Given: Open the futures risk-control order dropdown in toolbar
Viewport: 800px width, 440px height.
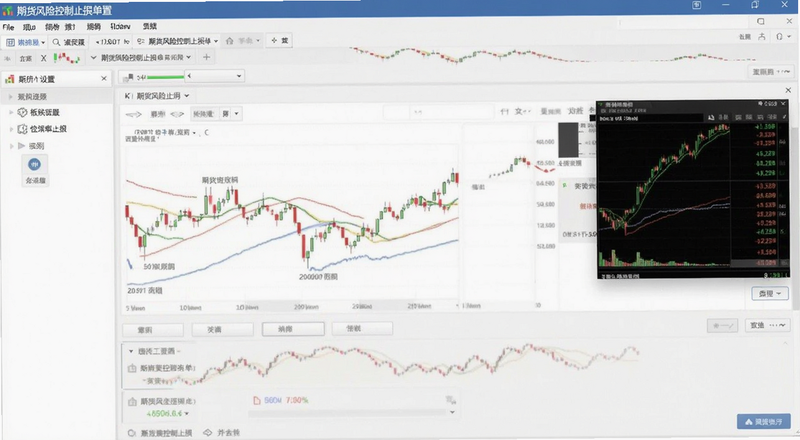Looking at the screenshot, I should (178, 41).
